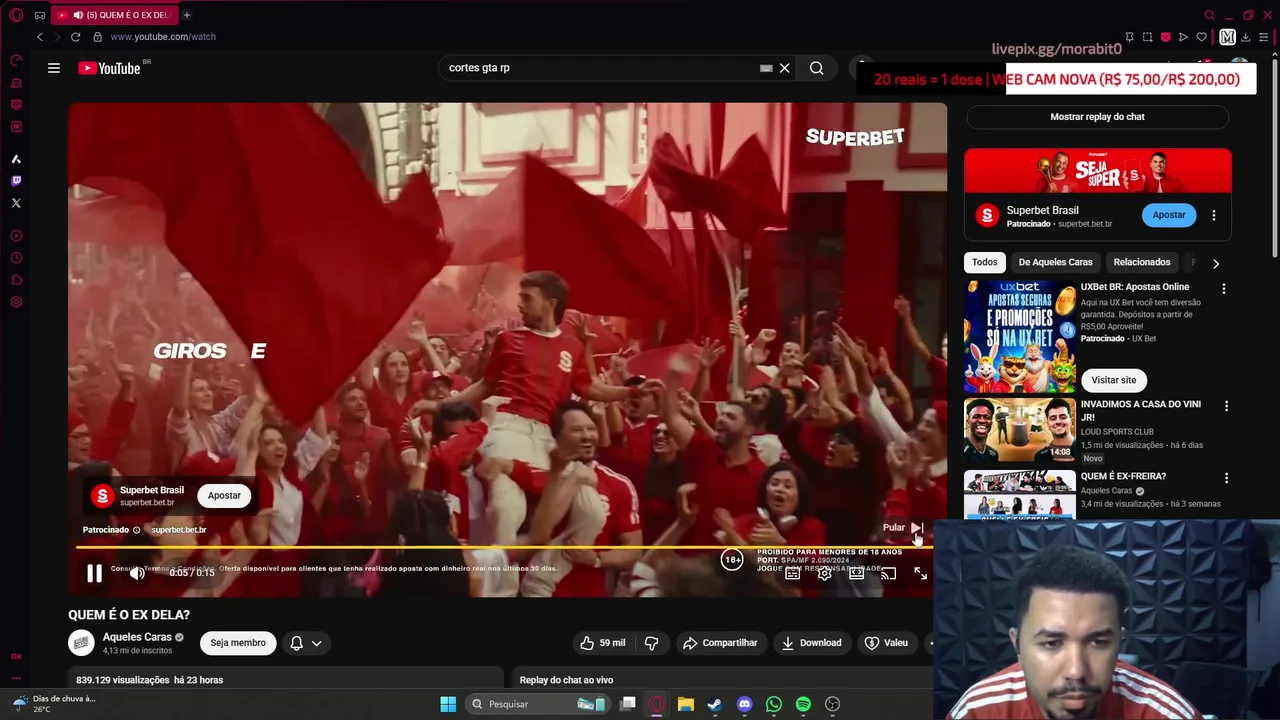Open the sidebar settings gear icon

point(16,302)
